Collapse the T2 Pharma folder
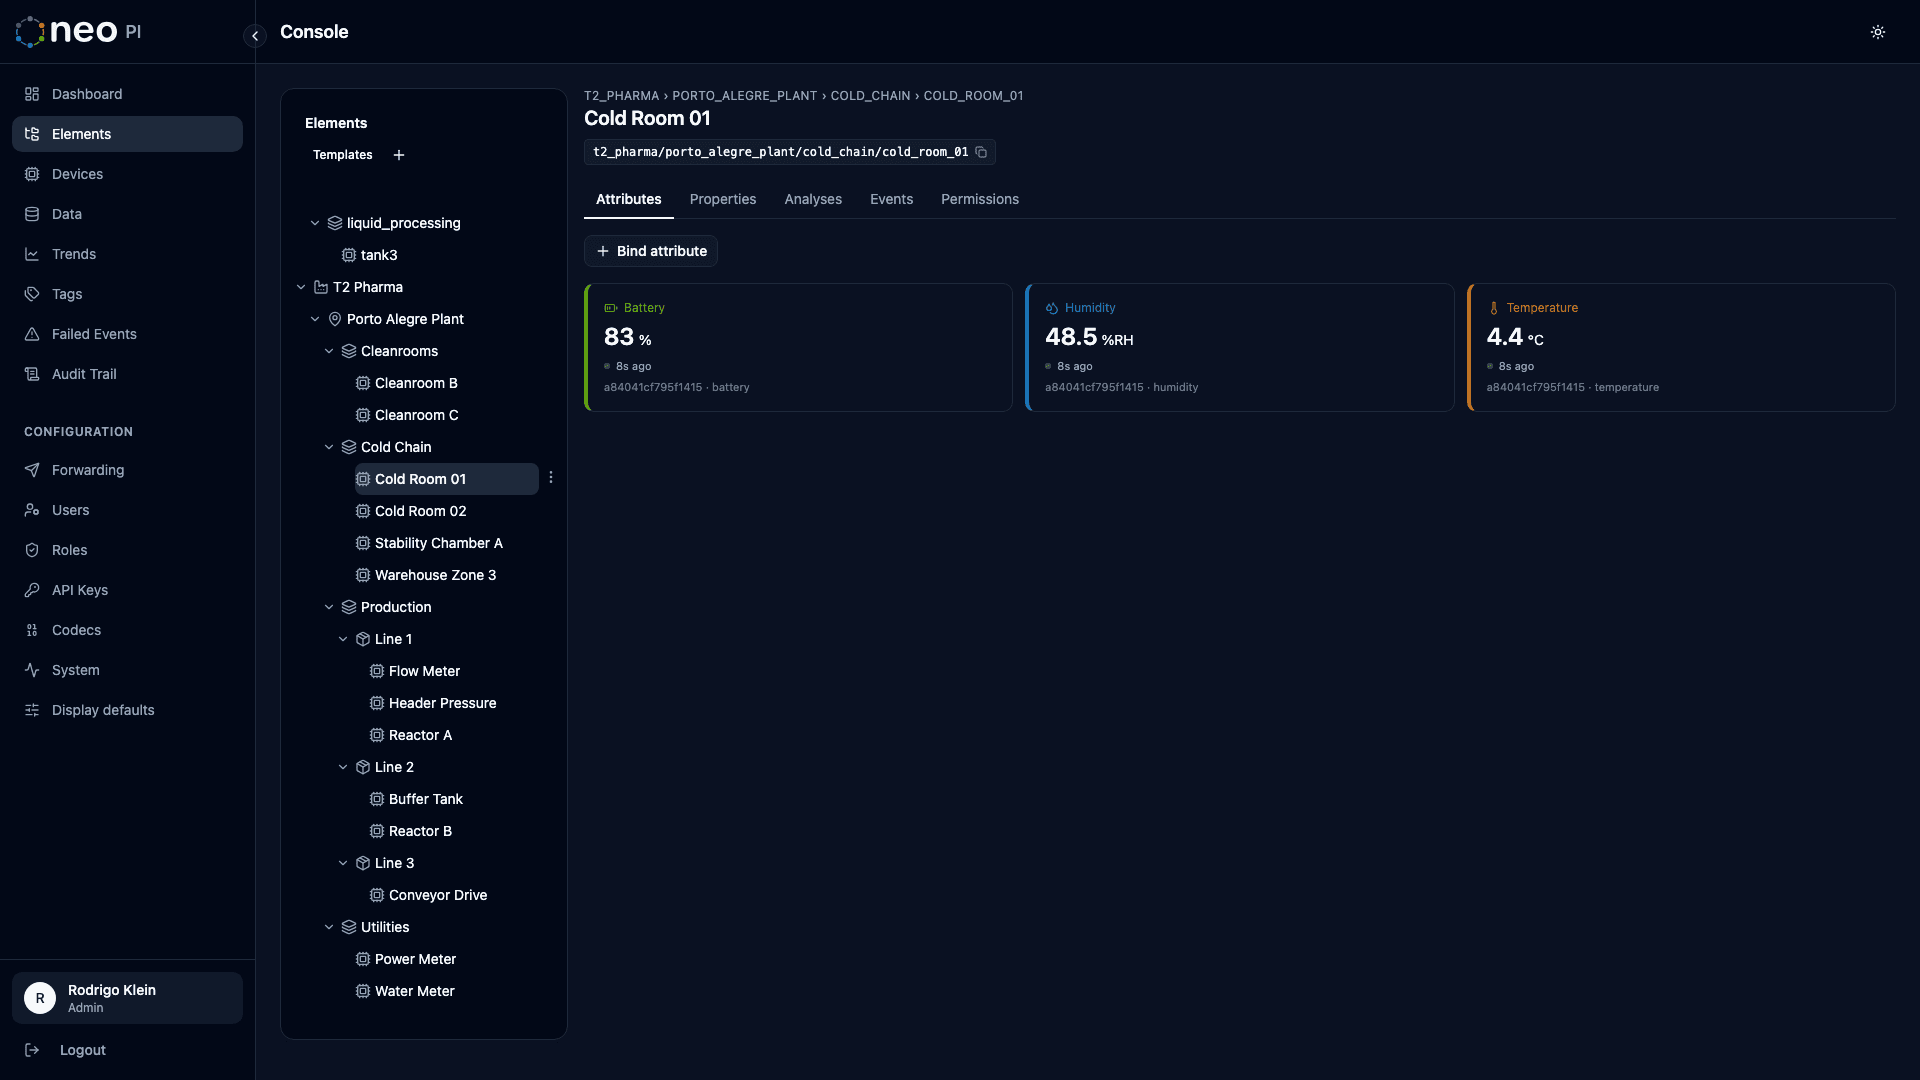The height and width of the screenshot is (1080, 1920). click(301, 287)
